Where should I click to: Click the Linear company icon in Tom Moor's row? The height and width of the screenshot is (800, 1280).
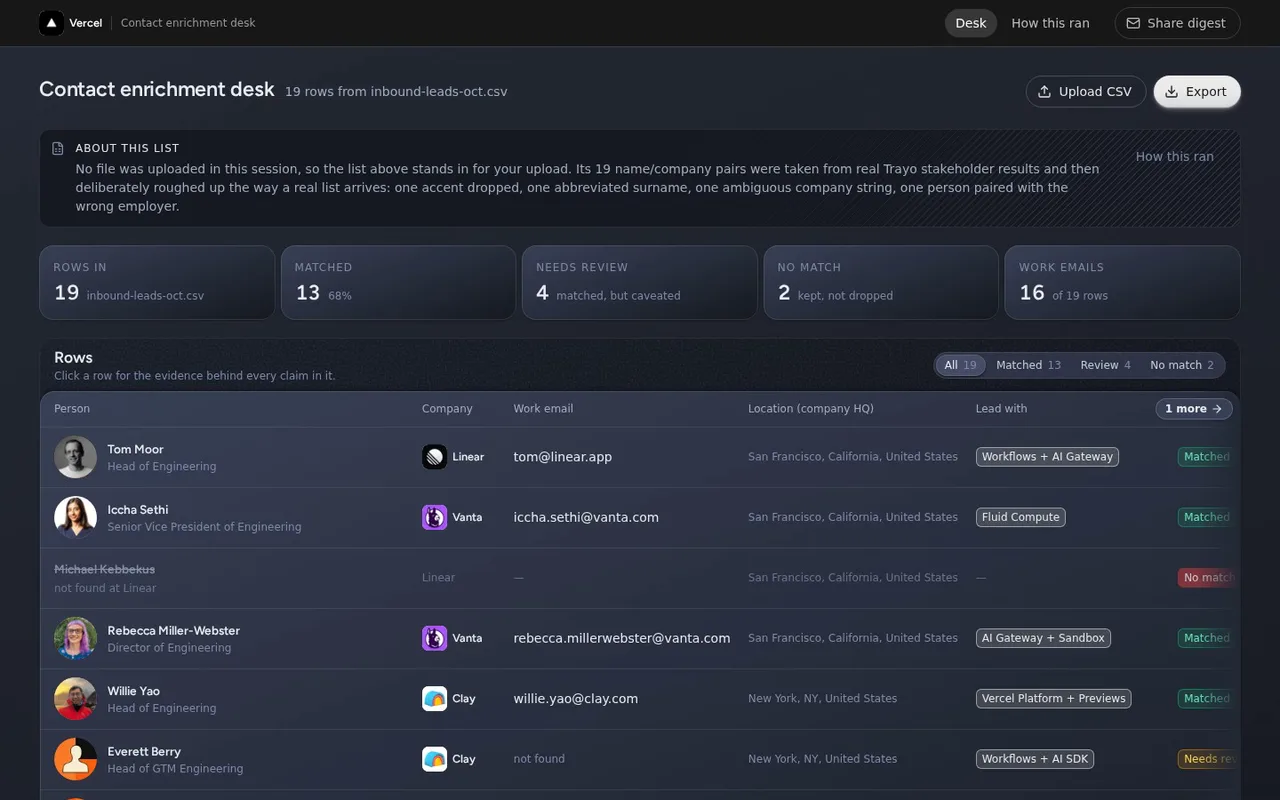click(x=434, y=457)
